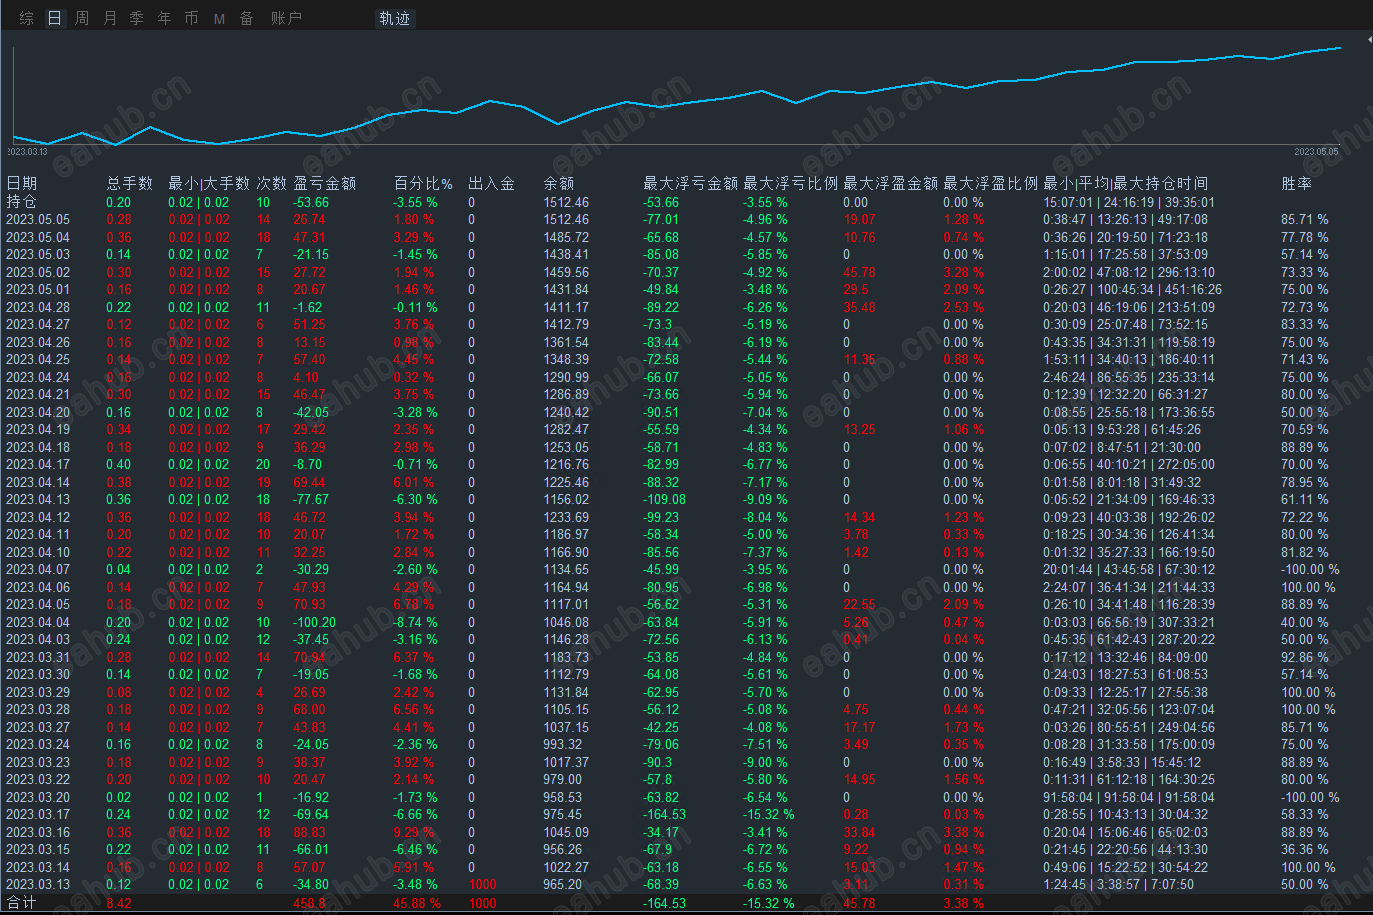1373x915 pixels.
Task: Select the 2023.05.05 row date
Action: (x=38, y=219)
